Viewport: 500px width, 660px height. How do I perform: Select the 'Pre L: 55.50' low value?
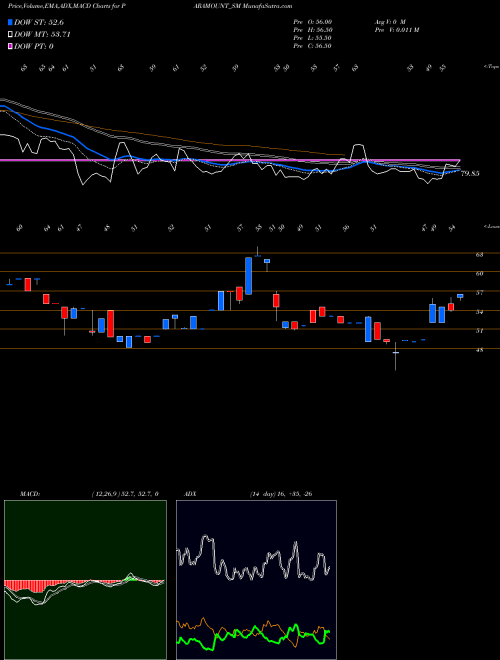[x=312, y=38]
